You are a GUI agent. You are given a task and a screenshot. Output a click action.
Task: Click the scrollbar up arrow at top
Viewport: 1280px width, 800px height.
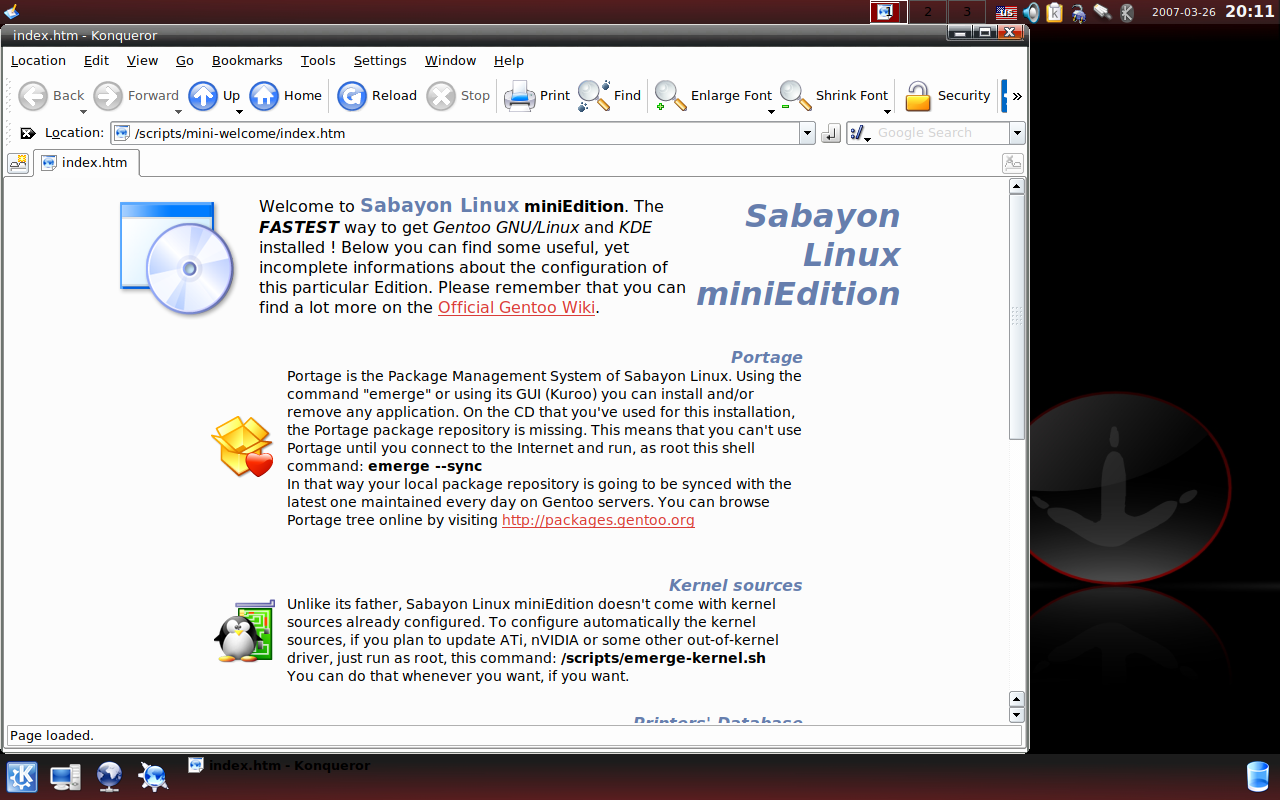coord(1017,186)
